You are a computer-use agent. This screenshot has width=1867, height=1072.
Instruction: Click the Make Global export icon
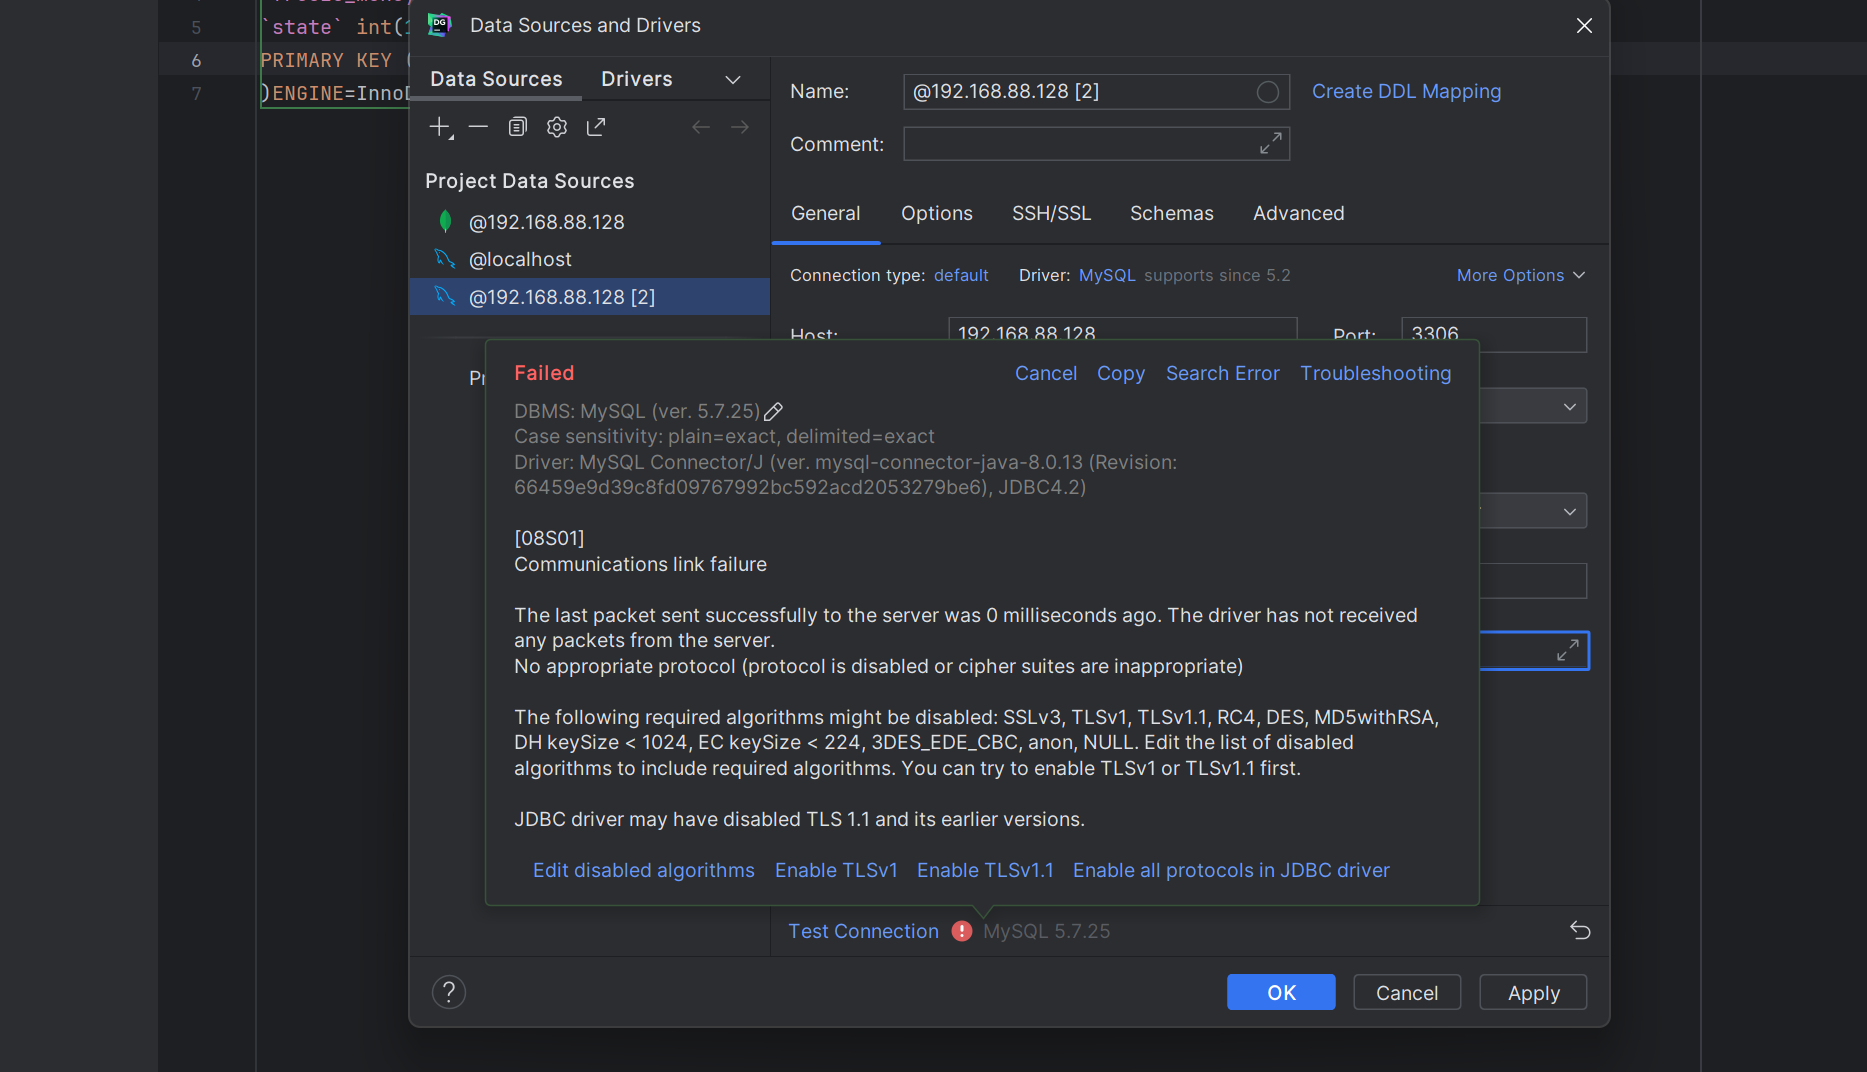click(596, 127)
